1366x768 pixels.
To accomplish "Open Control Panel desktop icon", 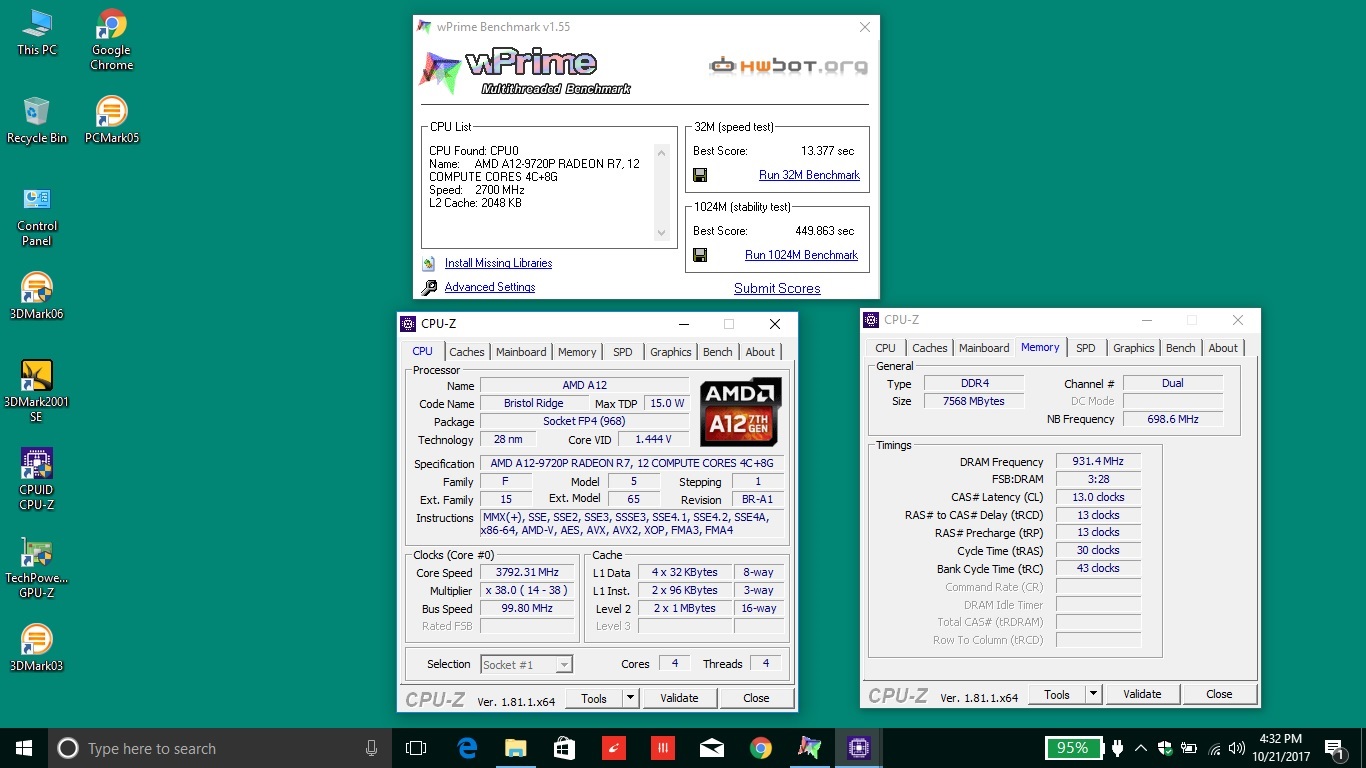I will pyautogui.click(x=37, y=215).
